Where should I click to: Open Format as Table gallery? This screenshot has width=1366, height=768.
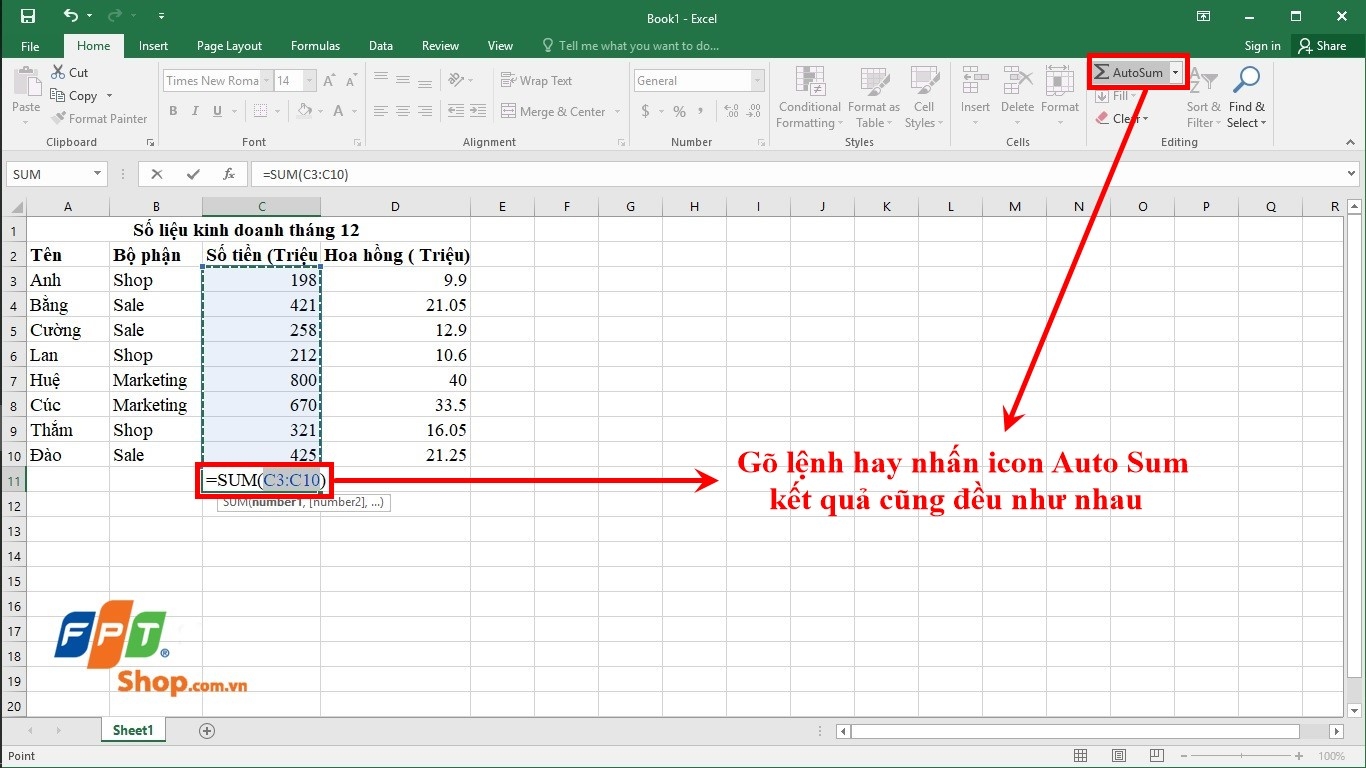click(x=874, y=97)
